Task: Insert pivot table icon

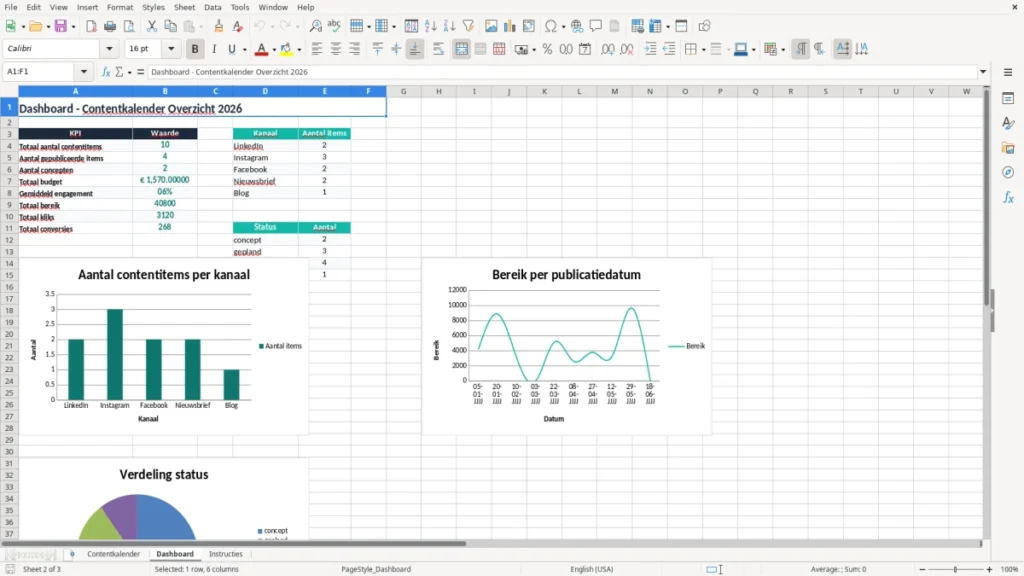Action: 529,26
